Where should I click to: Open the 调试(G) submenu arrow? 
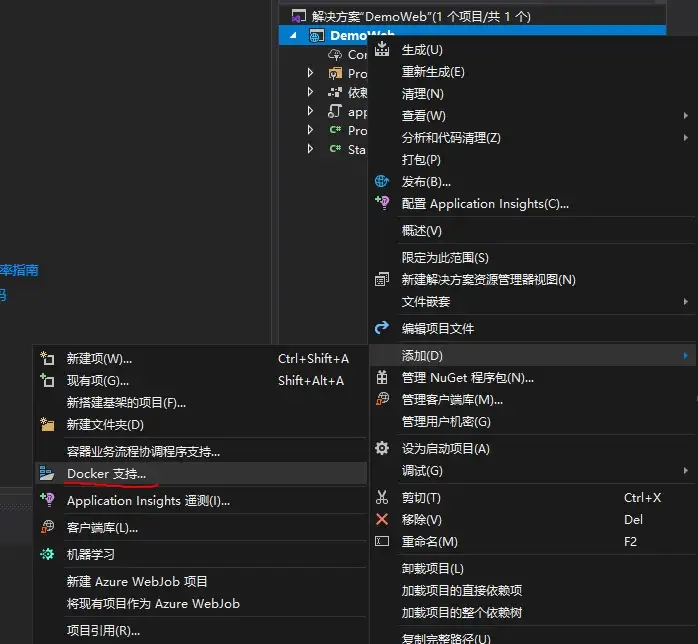click(x=686, y=470)
